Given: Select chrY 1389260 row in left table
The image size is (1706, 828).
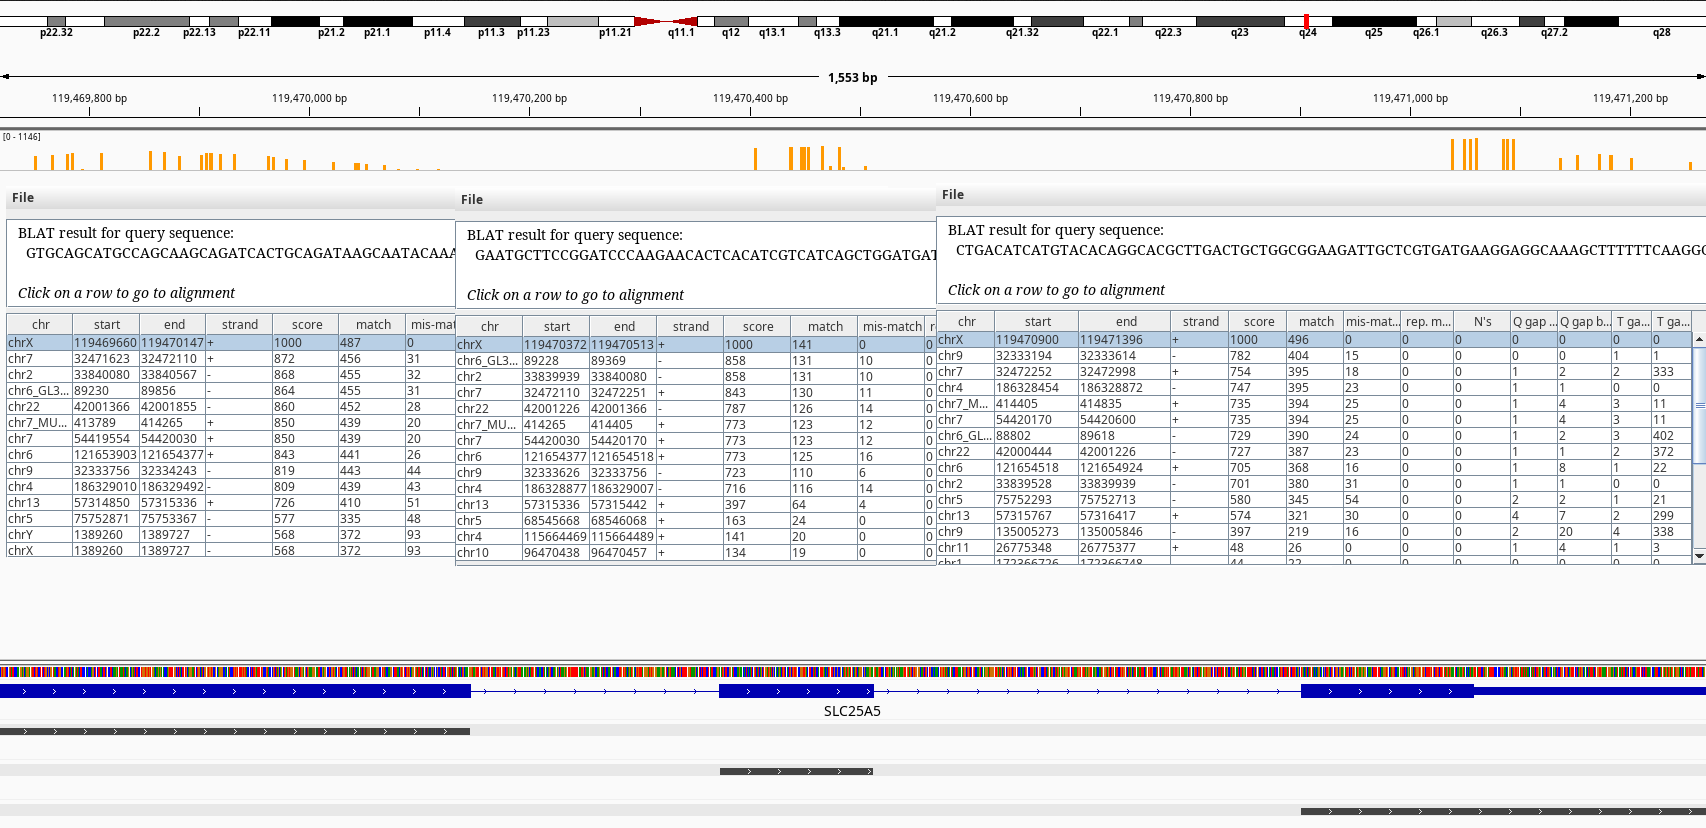Looking at the screenshot, I should pos(231,534).
